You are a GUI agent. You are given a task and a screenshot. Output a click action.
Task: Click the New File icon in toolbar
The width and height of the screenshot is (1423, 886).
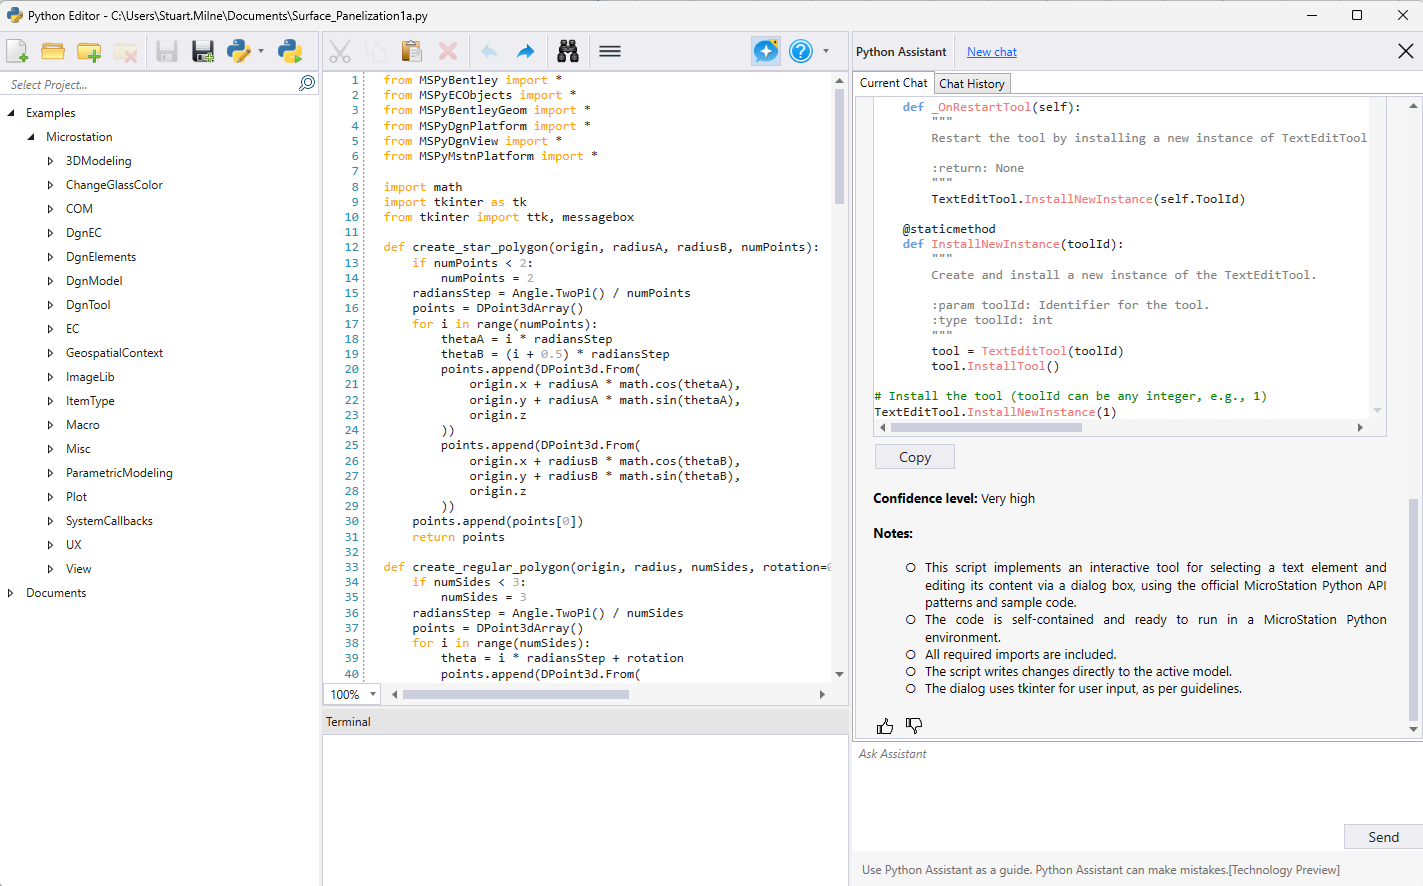(17, 52)
